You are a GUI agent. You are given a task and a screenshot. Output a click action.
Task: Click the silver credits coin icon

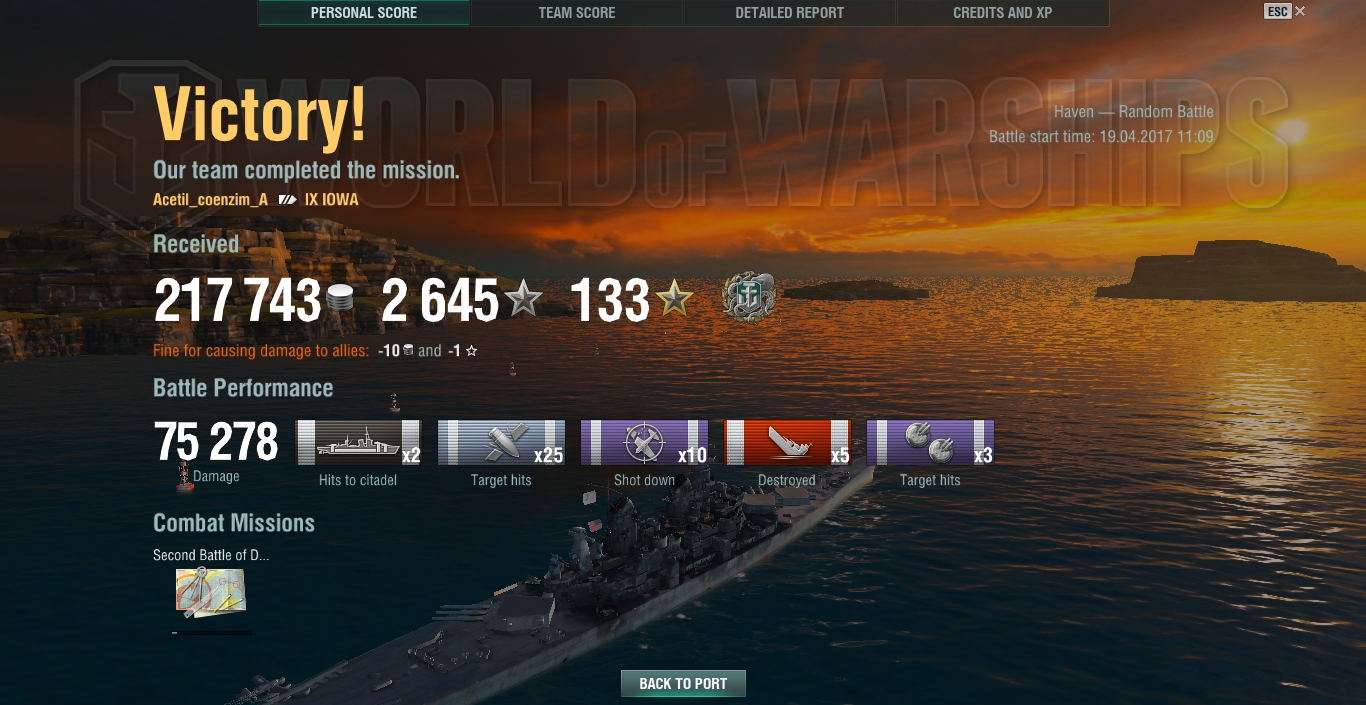click(341, 299)
